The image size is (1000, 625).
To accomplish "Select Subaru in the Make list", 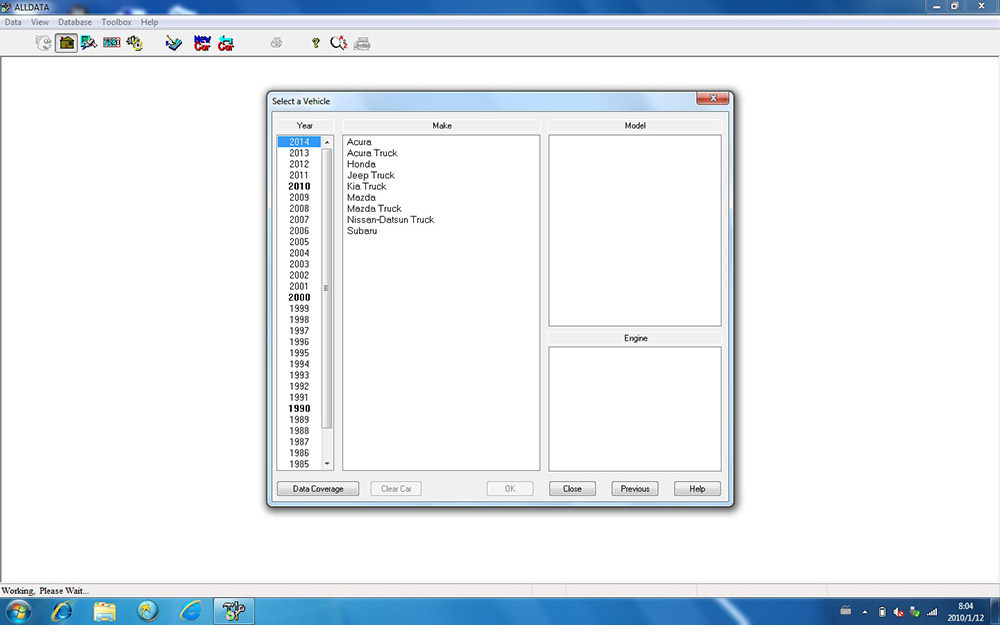I will point(362,231).
